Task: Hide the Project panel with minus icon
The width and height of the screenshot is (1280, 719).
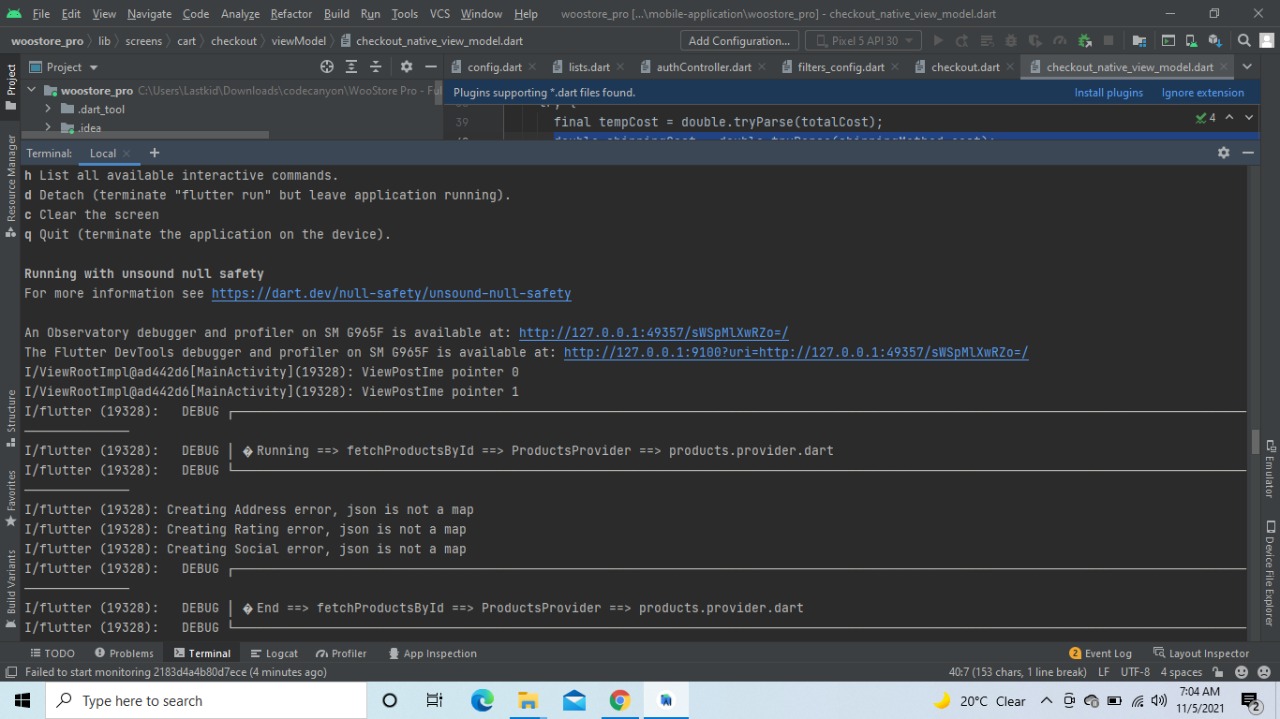Action: click(x=431, y=67)
